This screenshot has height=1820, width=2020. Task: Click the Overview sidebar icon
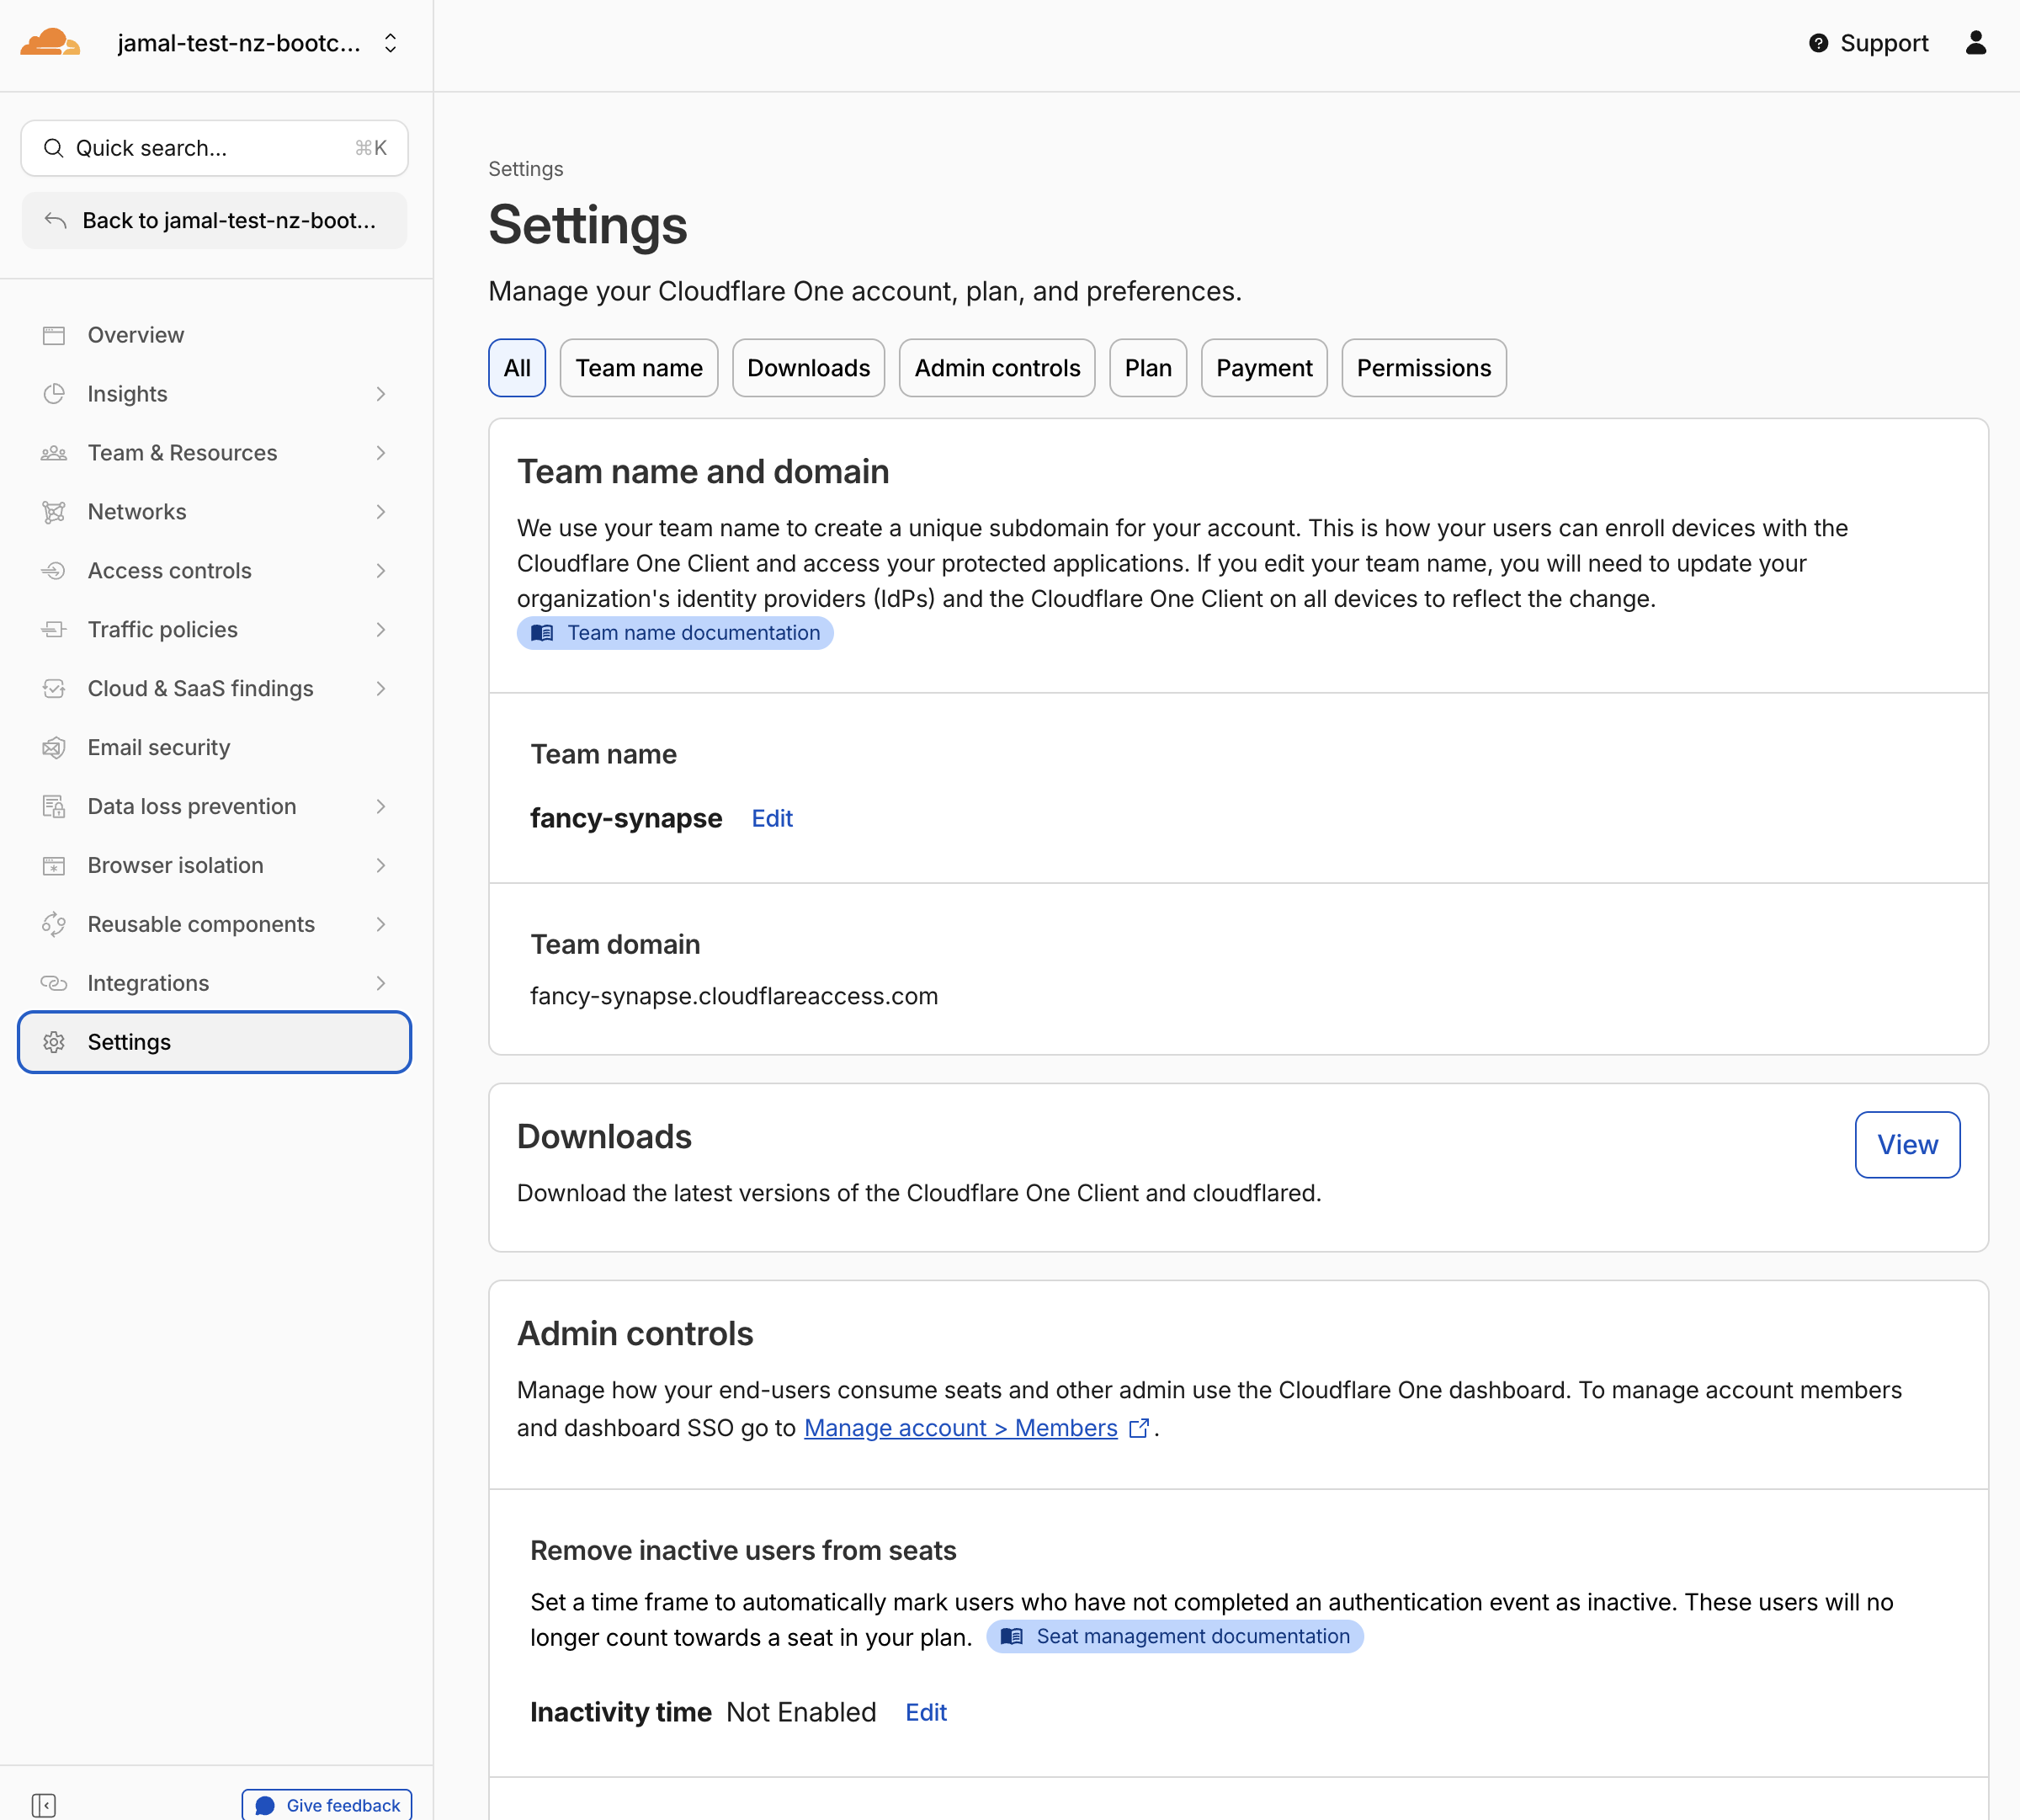point(54,335)
